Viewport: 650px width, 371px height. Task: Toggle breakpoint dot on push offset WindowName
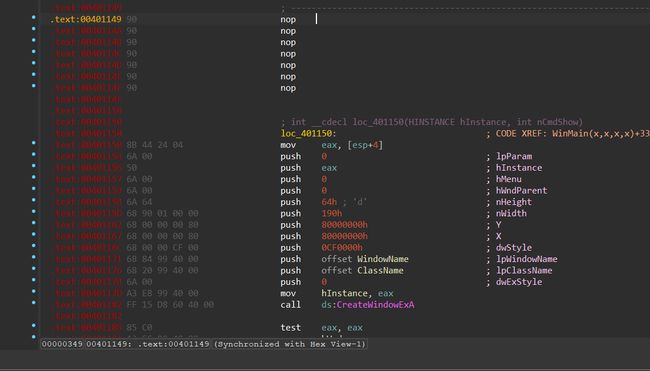[x=34, y=257]
